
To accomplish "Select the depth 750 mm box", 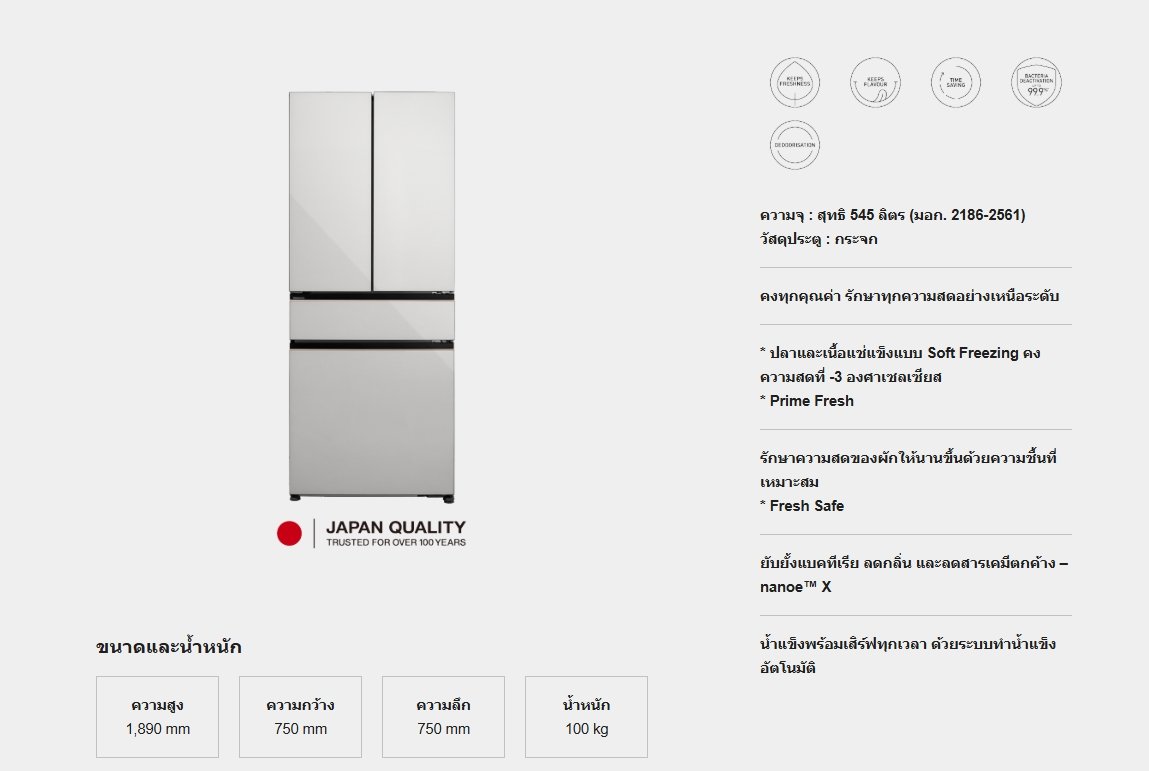I will pos(443,717).
